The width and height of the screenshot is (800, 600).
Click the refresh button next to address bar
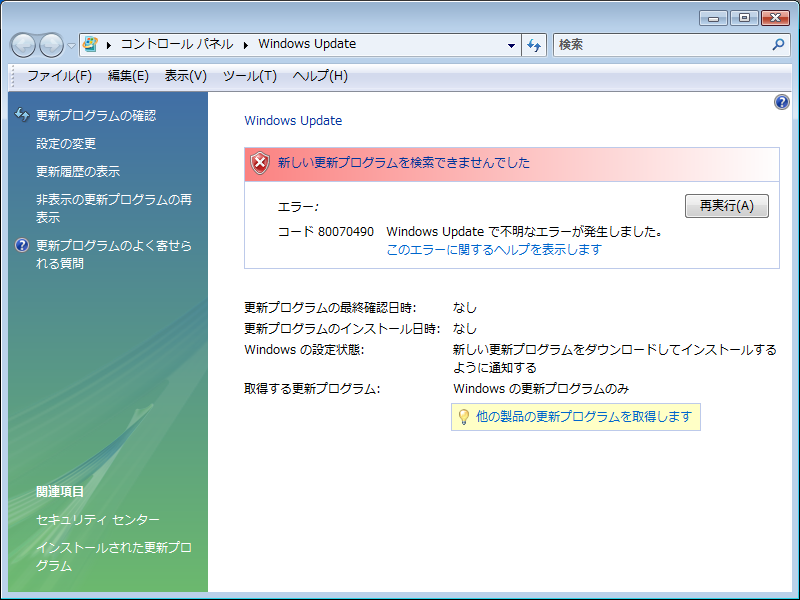(x=534, y=45)
